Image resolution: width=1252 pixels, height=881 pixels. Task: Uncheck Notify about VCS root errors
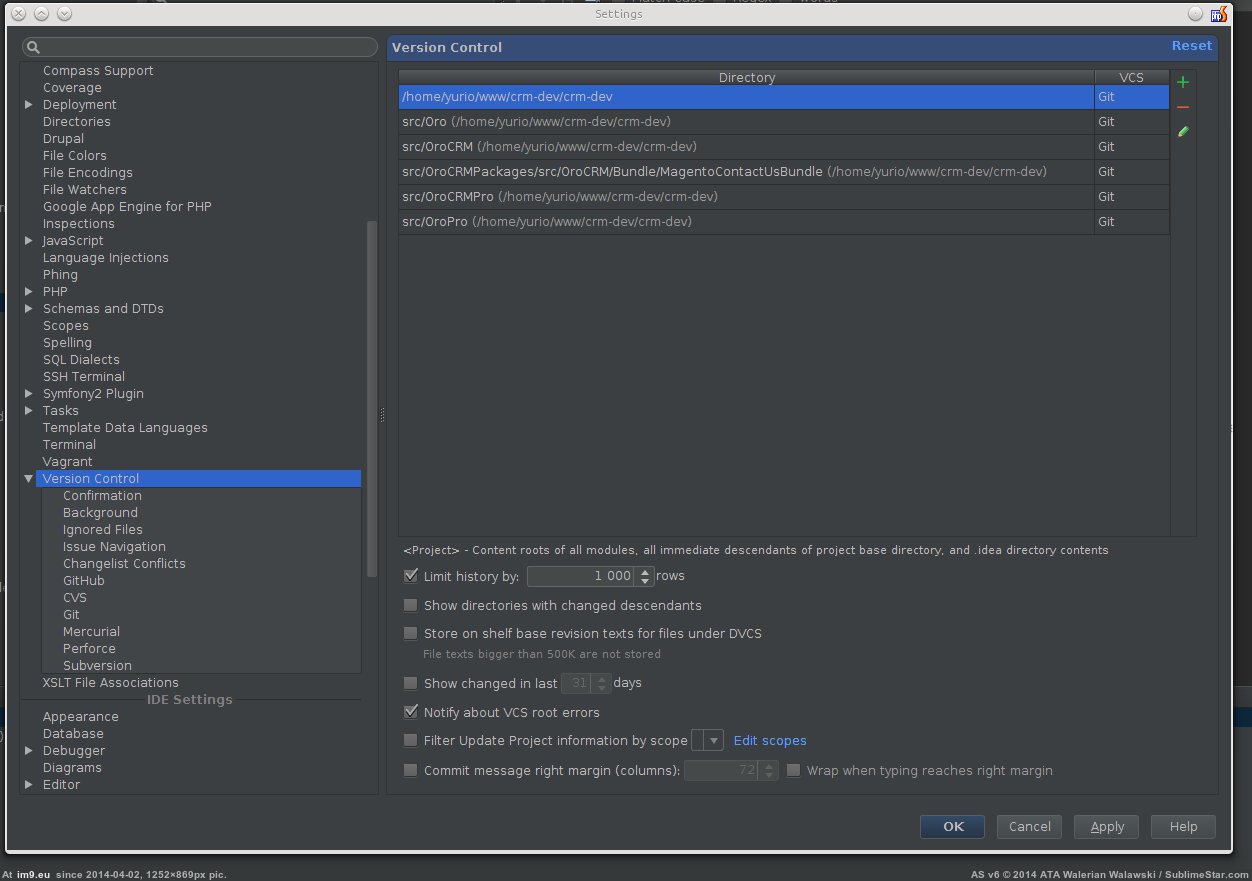[x=410, y=713]
